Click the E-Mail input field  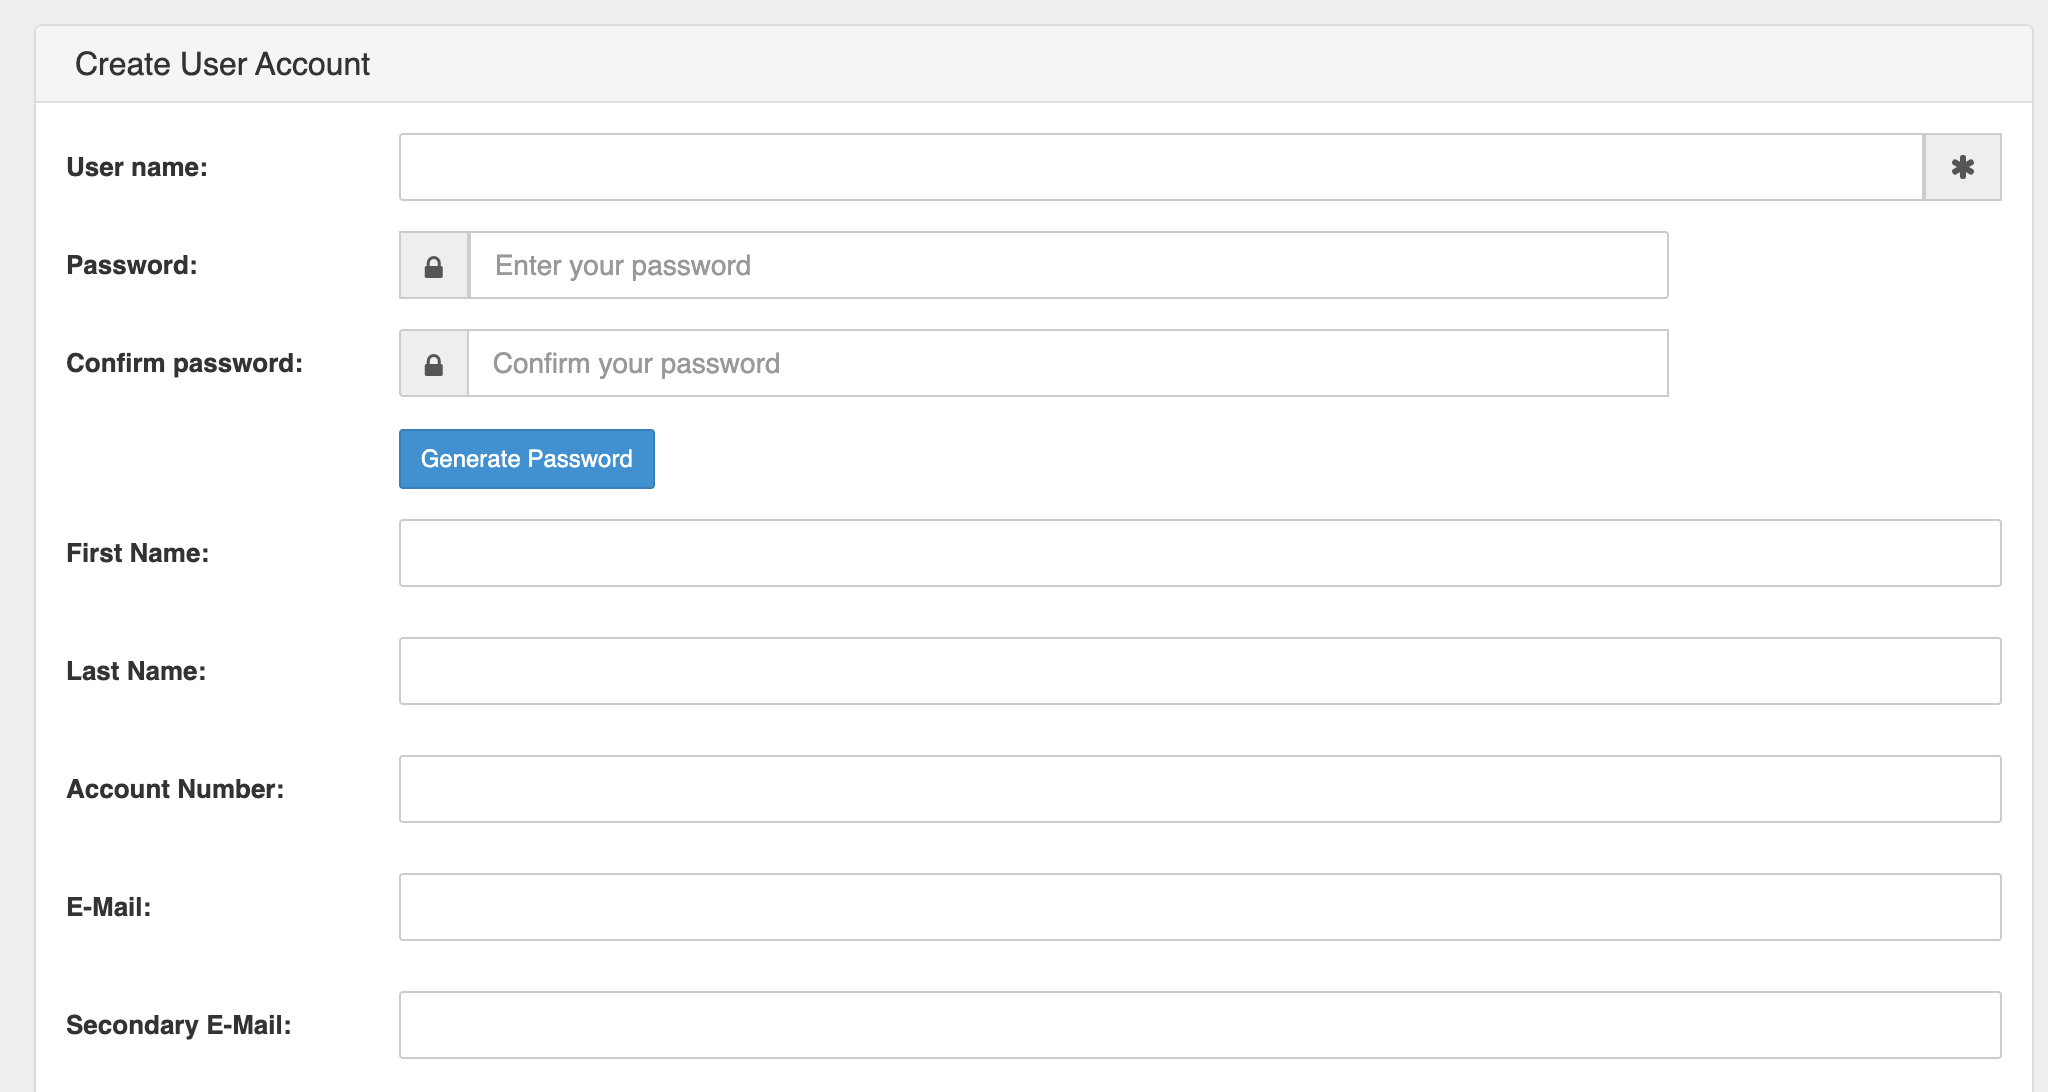1199,907
